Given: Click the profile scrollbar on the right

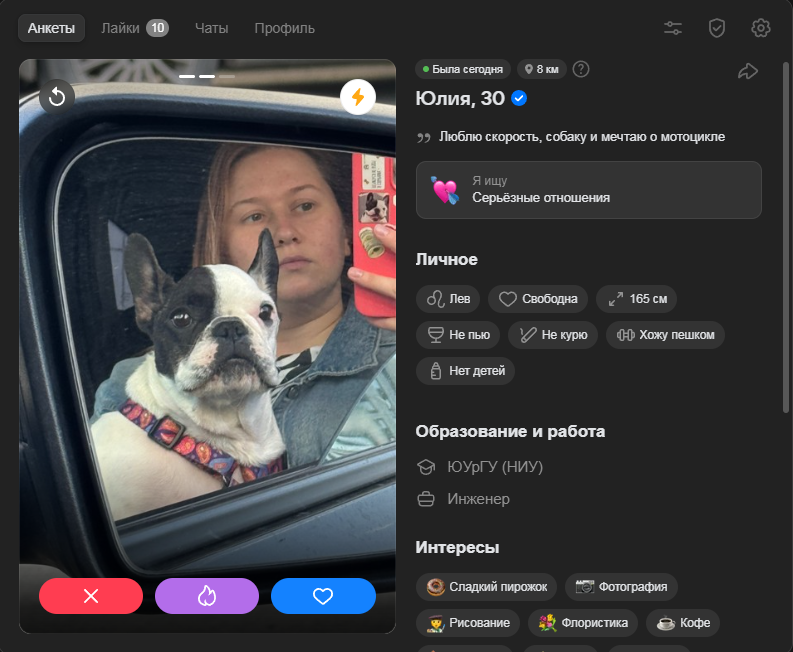Looking at the screenshot, I should [785, 240].
